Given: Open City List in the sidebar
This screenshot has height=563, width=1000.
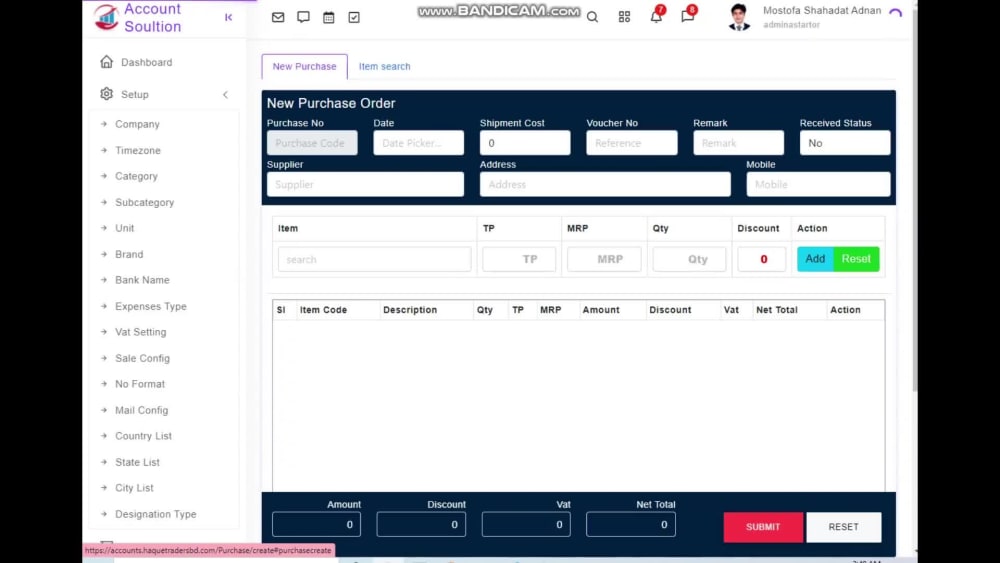Looking at the screenshot, I should point(134,488).
